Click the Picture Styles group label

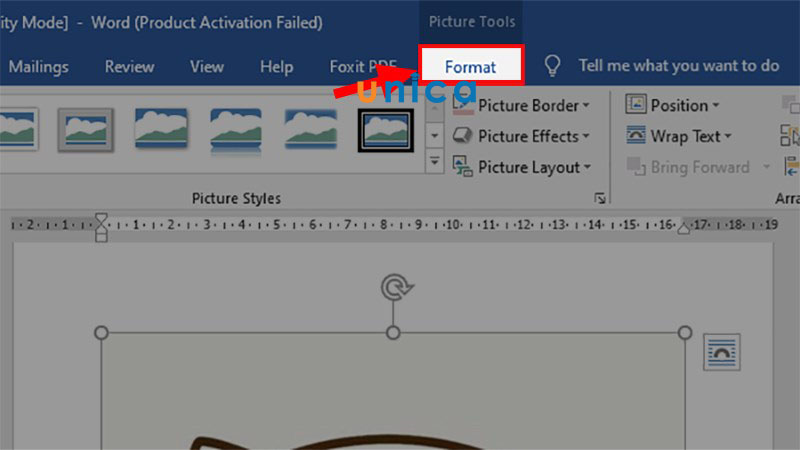(x=236, y=198)
